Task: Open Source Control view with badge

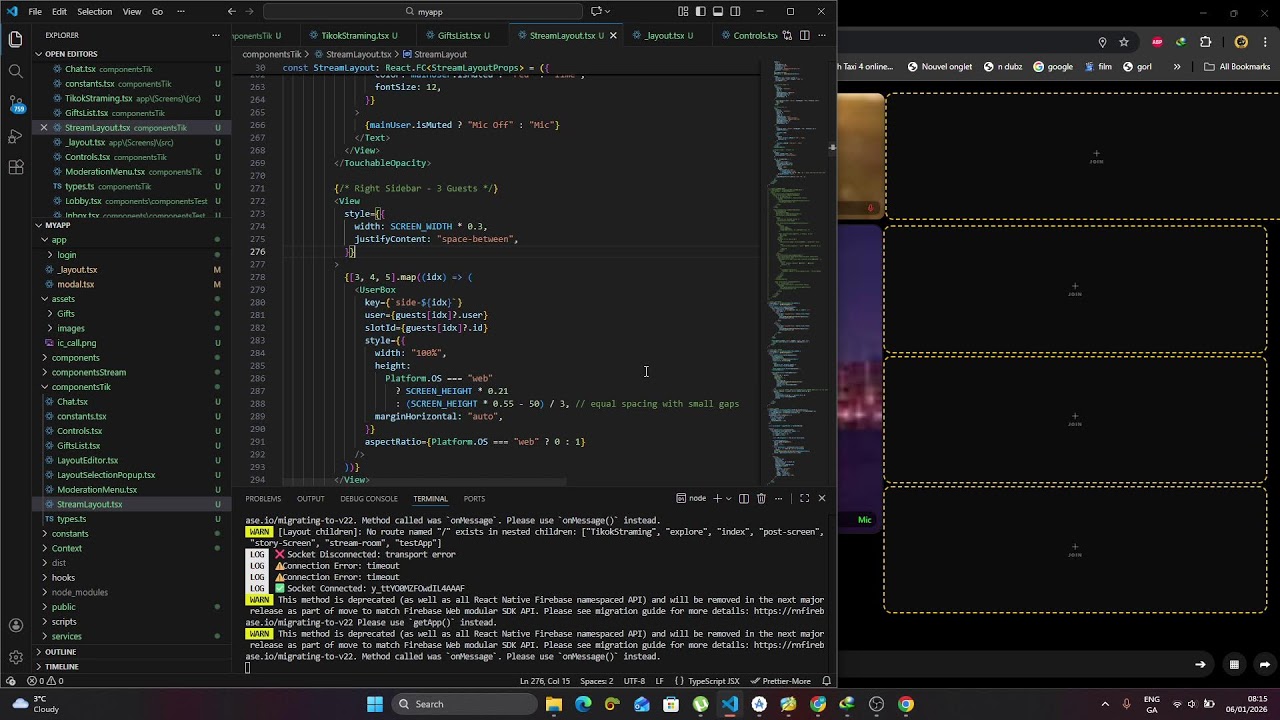Action: [x=15, y=103]
